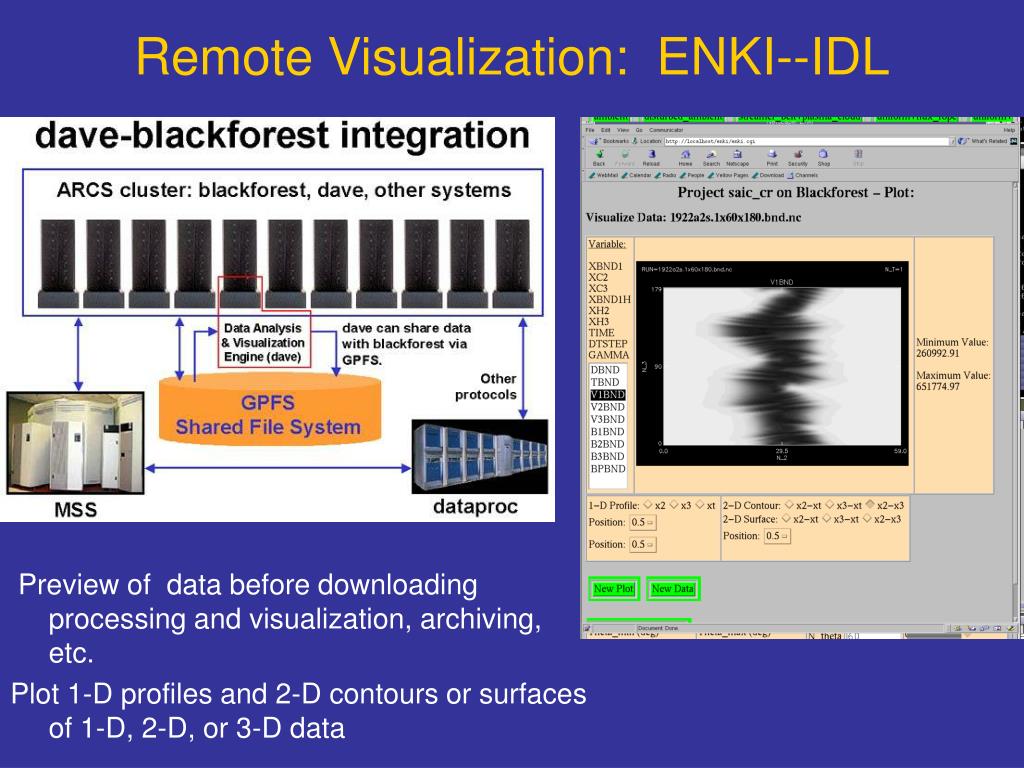Open the Search toolbar icon

coord(711,155)
